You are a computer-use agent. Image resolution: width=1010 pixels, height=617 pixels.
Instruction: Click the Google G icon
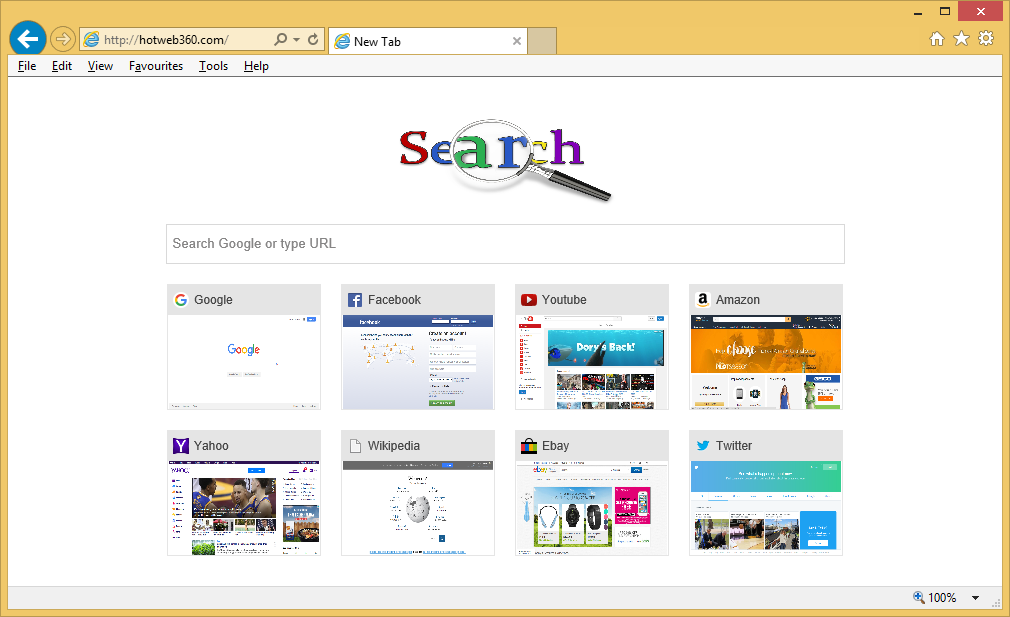[181, 299]
